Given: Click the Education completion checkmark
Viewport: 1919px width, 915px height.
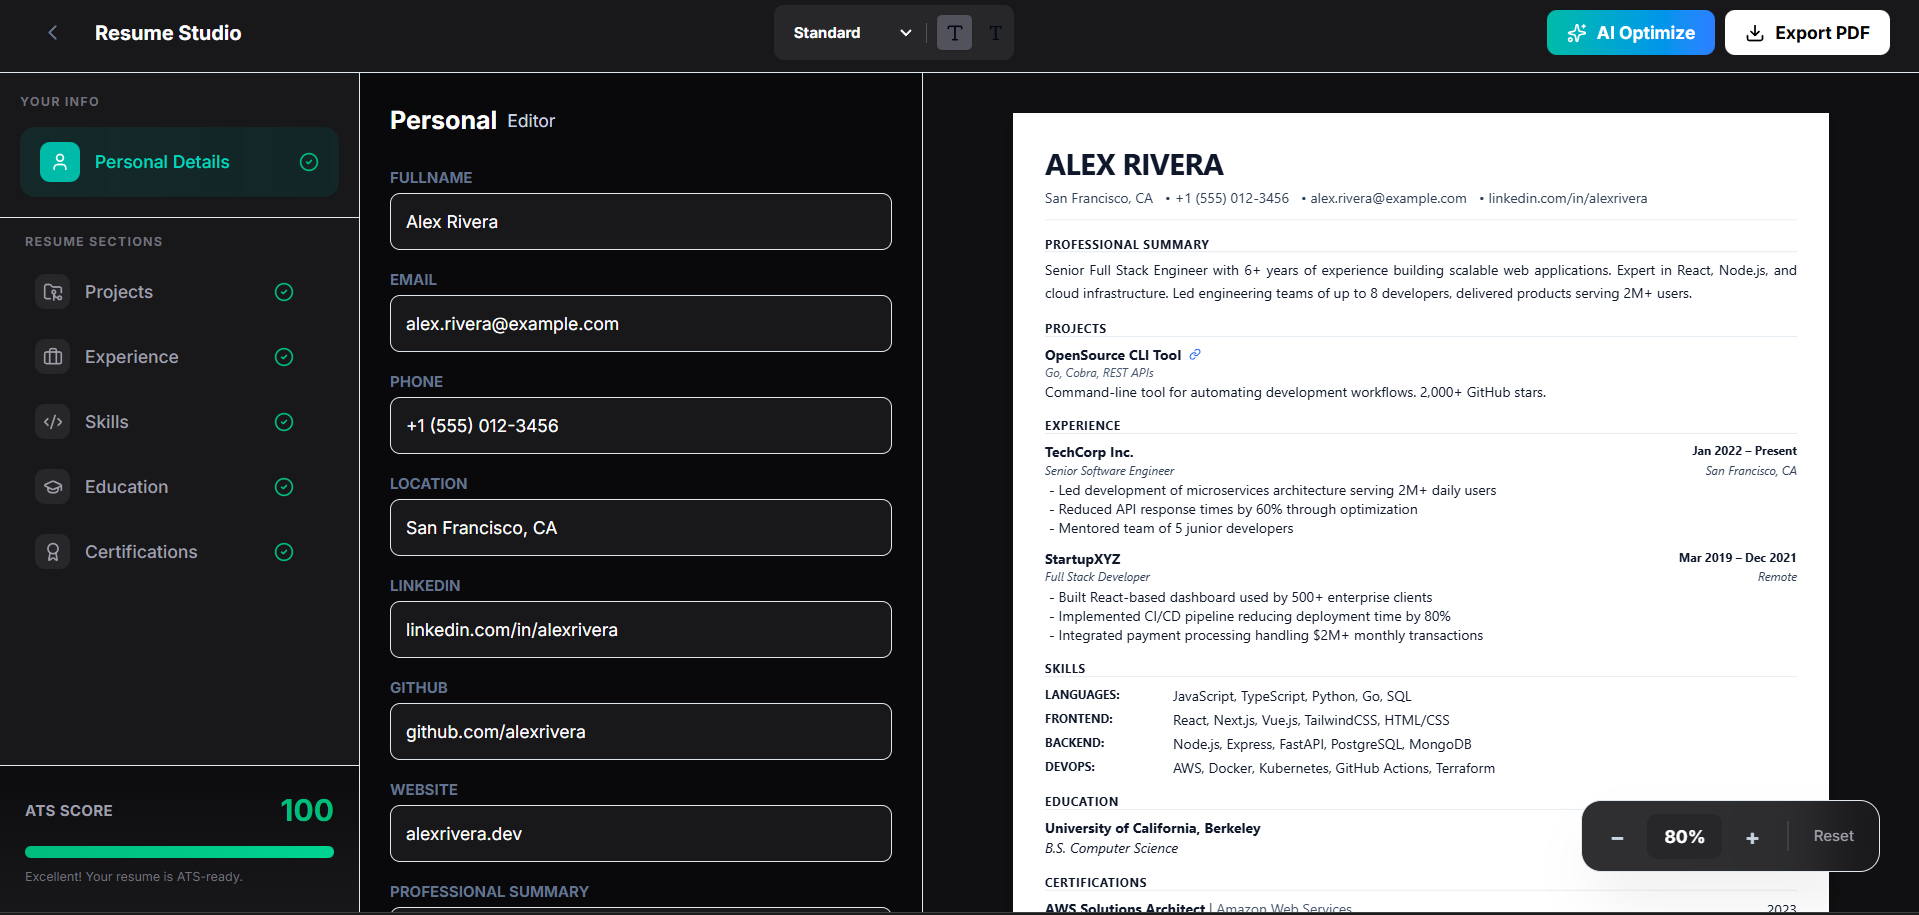Looking at the screenshot, I should pyautogui.click(x=284, y=487).
